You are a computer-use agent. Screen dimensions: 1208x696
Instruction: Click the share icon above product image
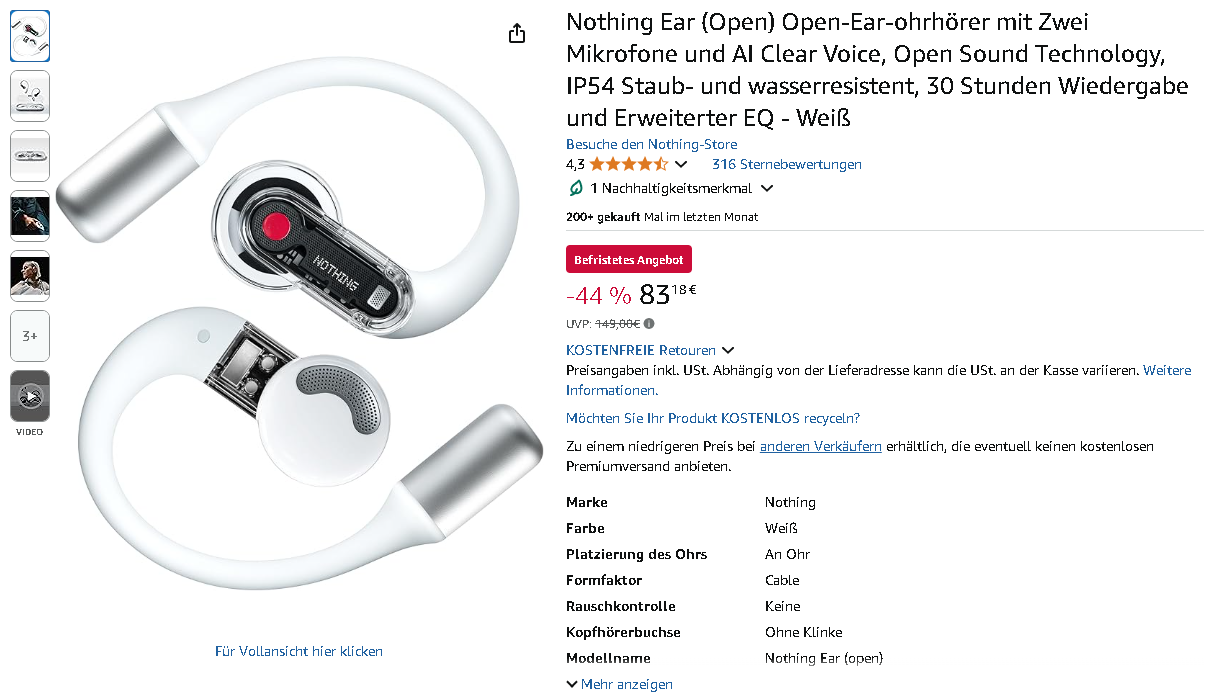coord(517,34)
